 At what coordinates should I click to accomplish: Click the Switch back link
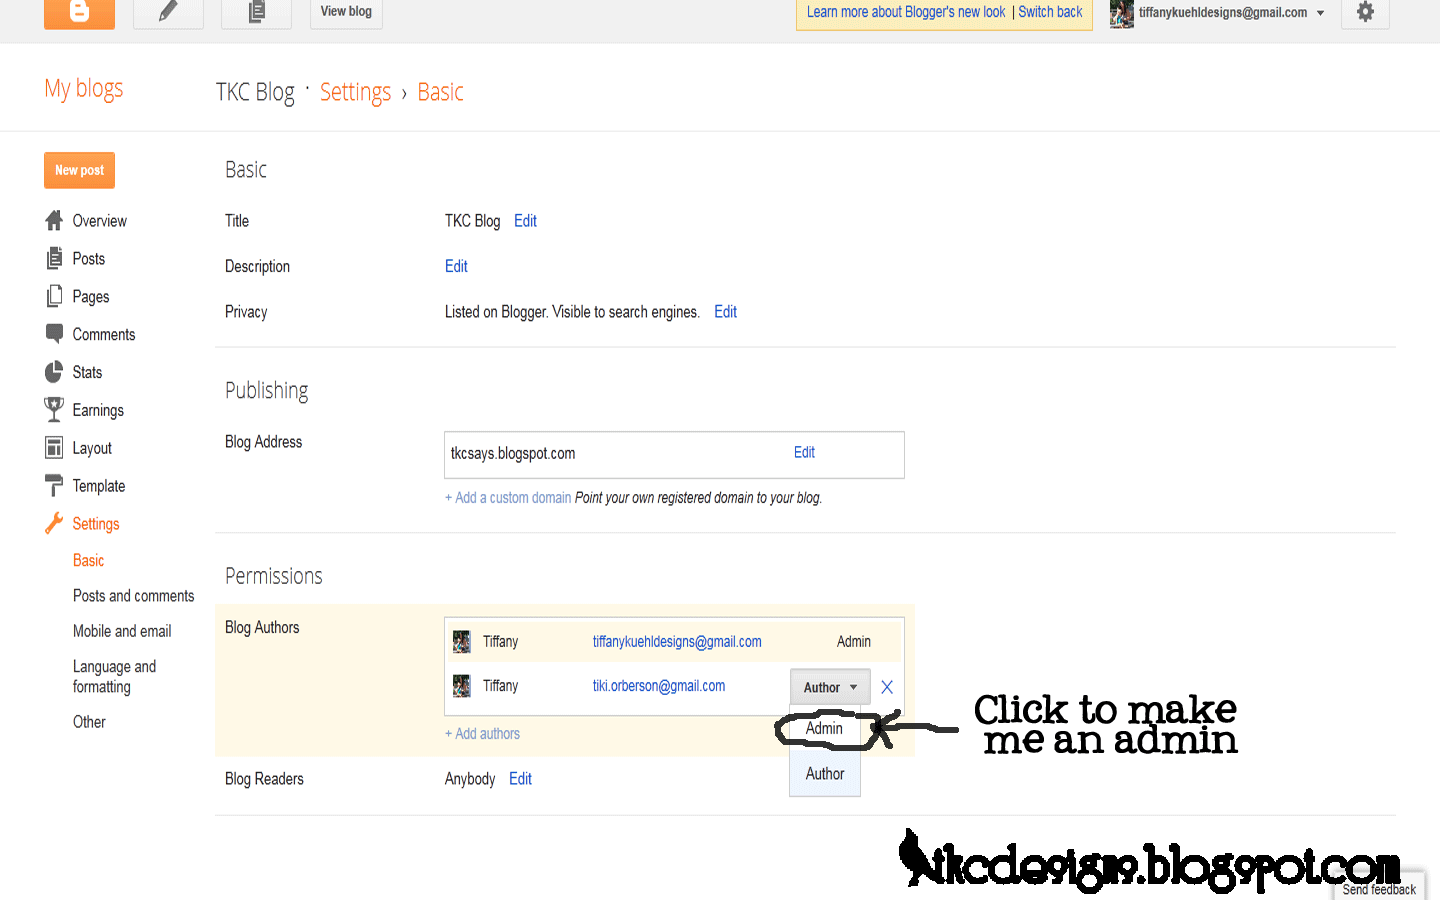pyautogui.click(x=1050, y=12)
